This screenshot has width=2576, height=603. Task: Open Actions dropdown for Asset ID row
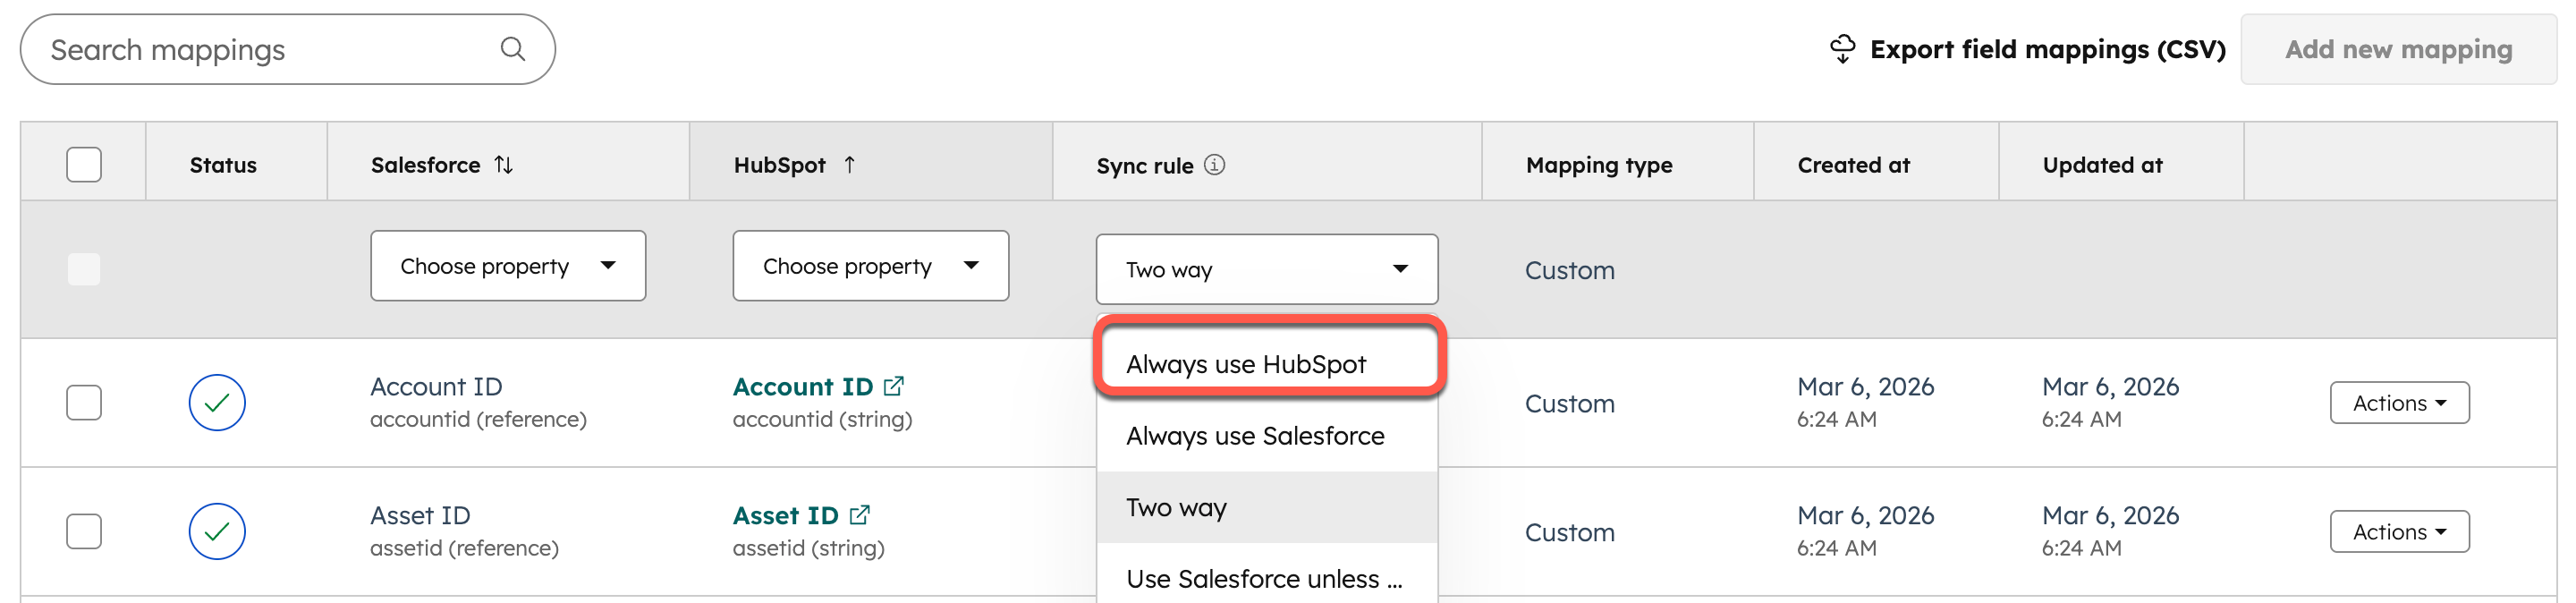point(2399,532)
